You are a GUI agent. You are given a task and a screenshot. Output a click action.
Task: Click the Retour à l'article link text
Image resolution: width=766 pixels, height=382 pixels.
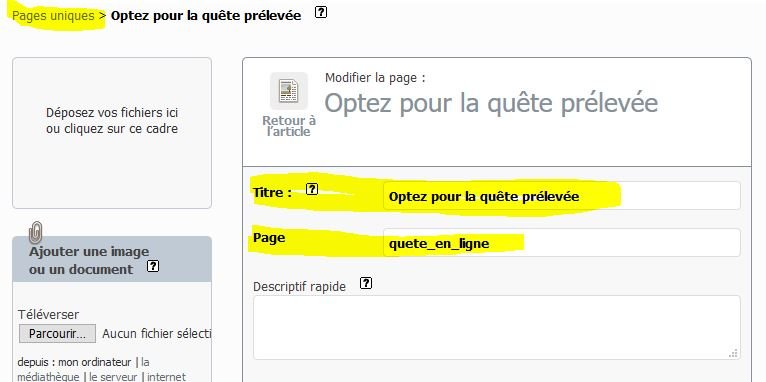tap(289, 126)
